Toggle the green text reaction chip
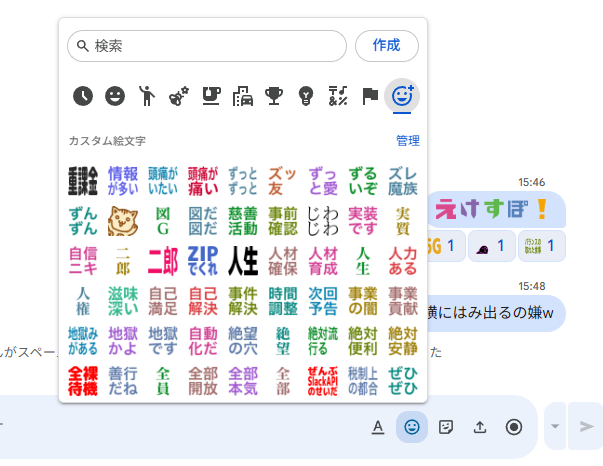Screen dimensions: 603x466 pyautogui.click(x=541, y=246)
